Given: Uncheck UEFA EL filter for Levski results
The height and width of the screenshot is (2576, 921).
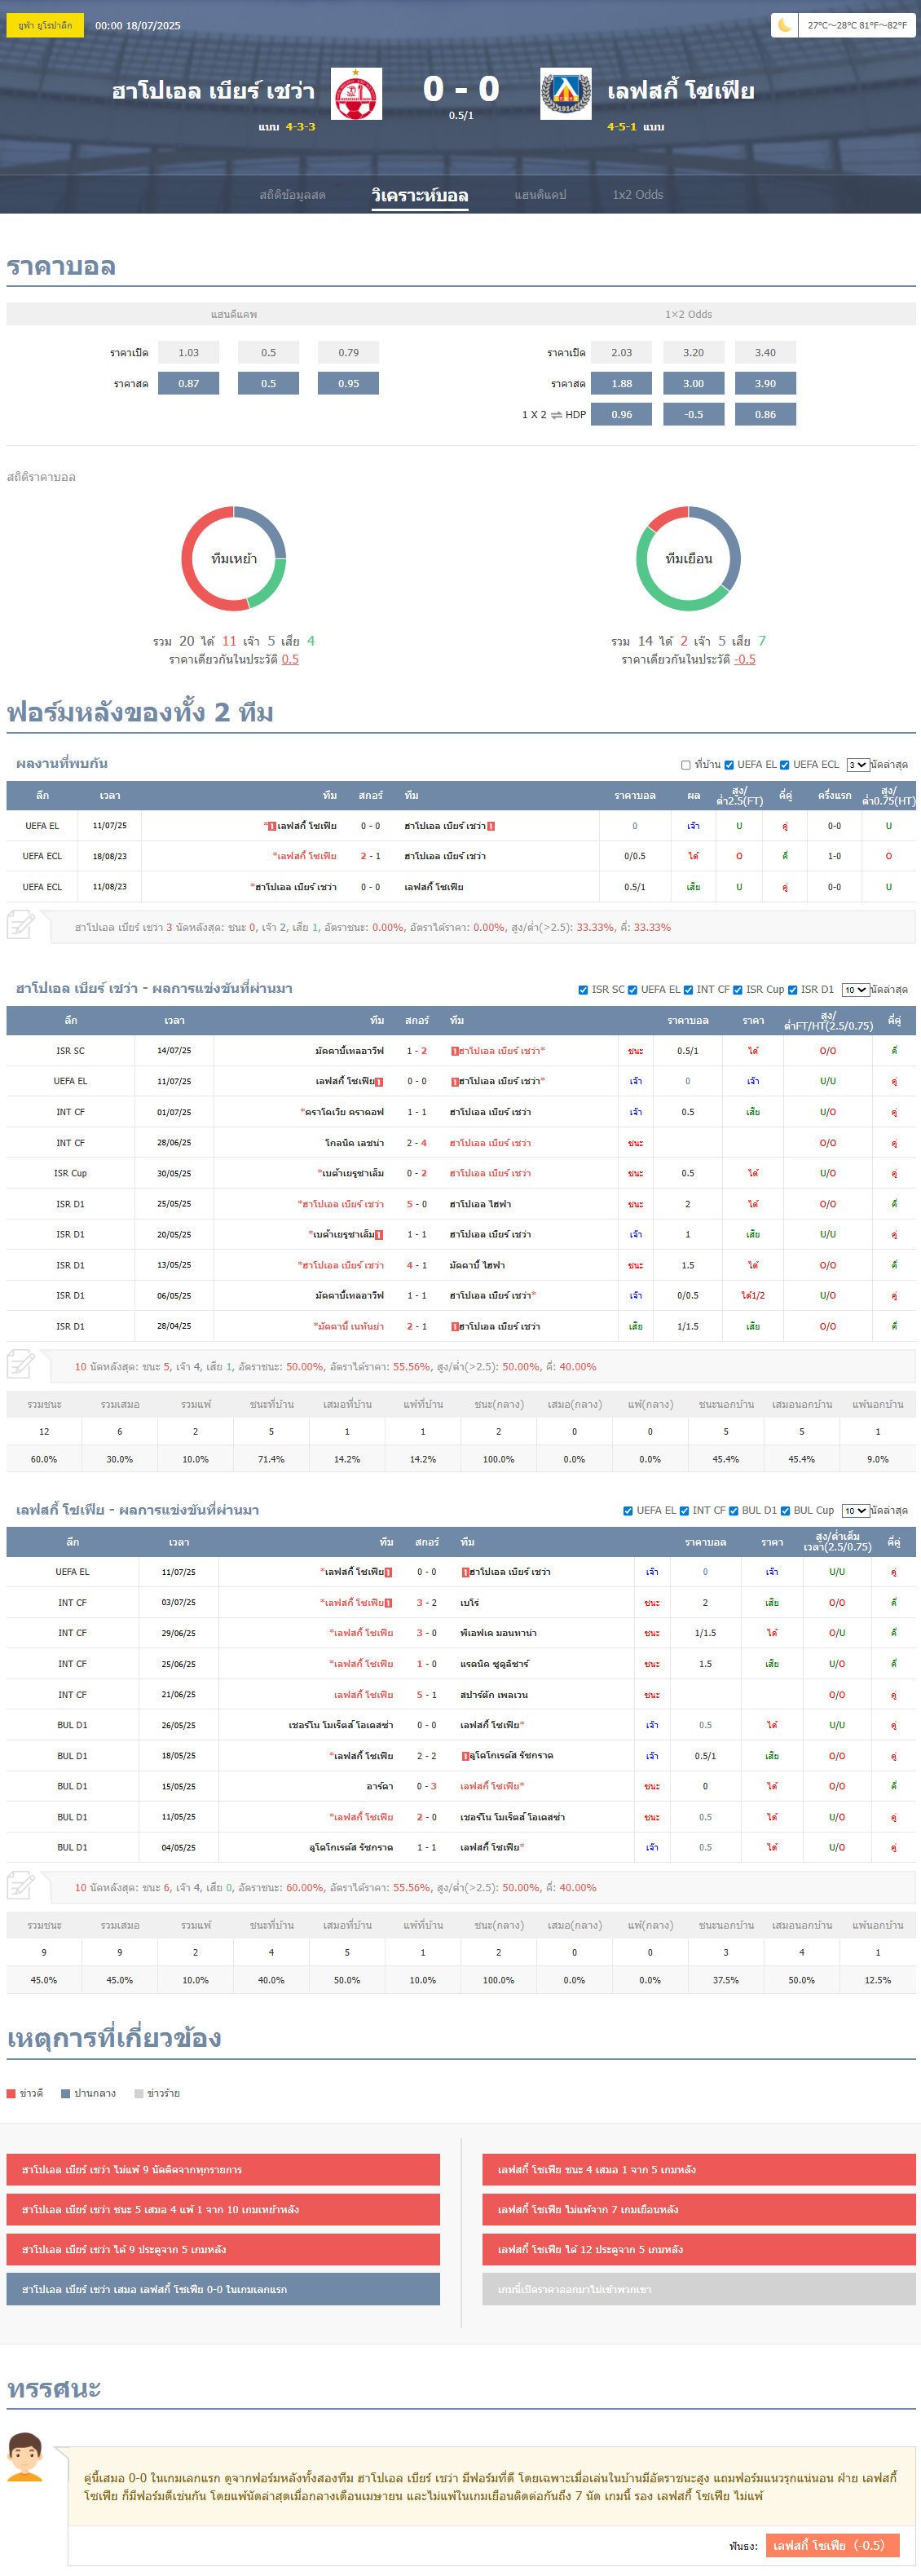Looking at the screenshot, I should (x=628, y=1511).
